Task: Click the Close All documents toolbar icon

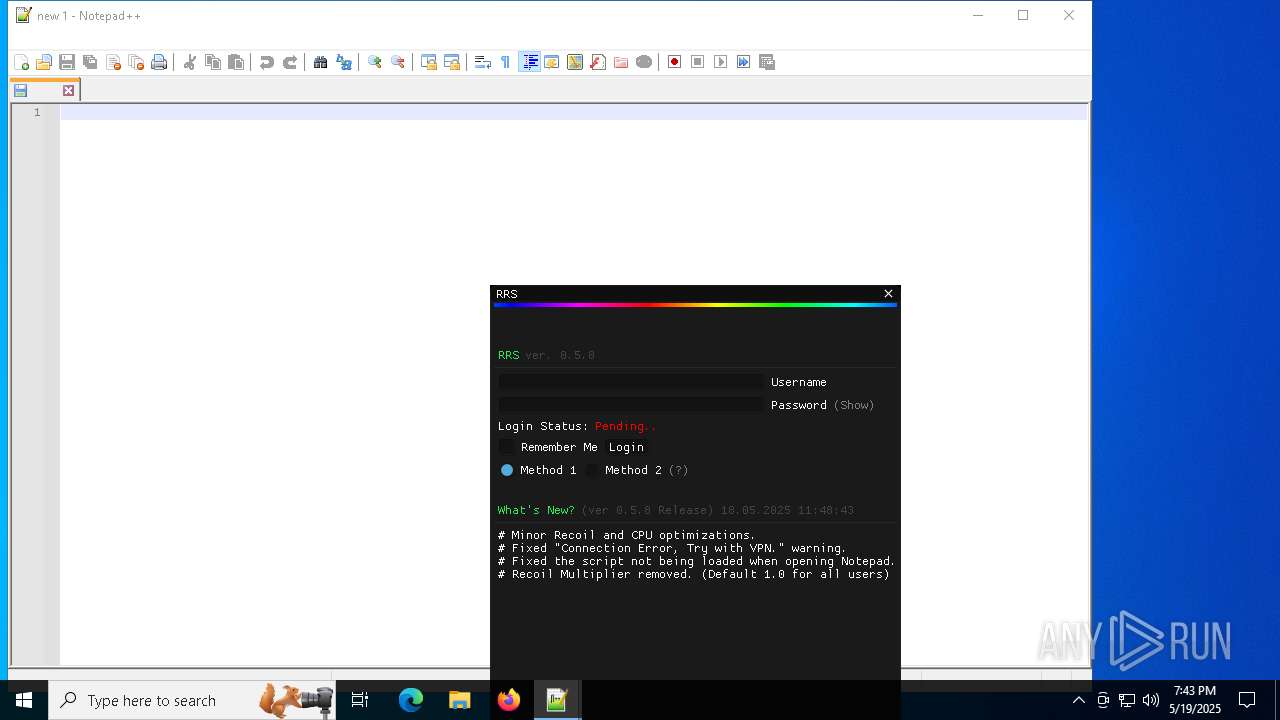Action: [x=136, y=62]
